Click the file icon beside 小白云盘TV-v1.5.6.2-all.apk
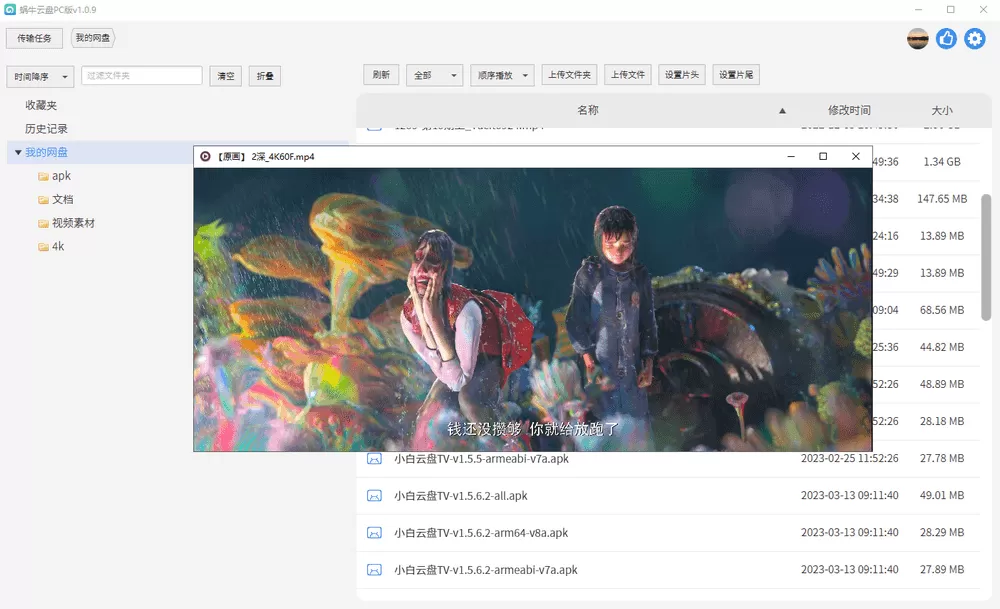The image size is (1000, 609). point(374,495)
